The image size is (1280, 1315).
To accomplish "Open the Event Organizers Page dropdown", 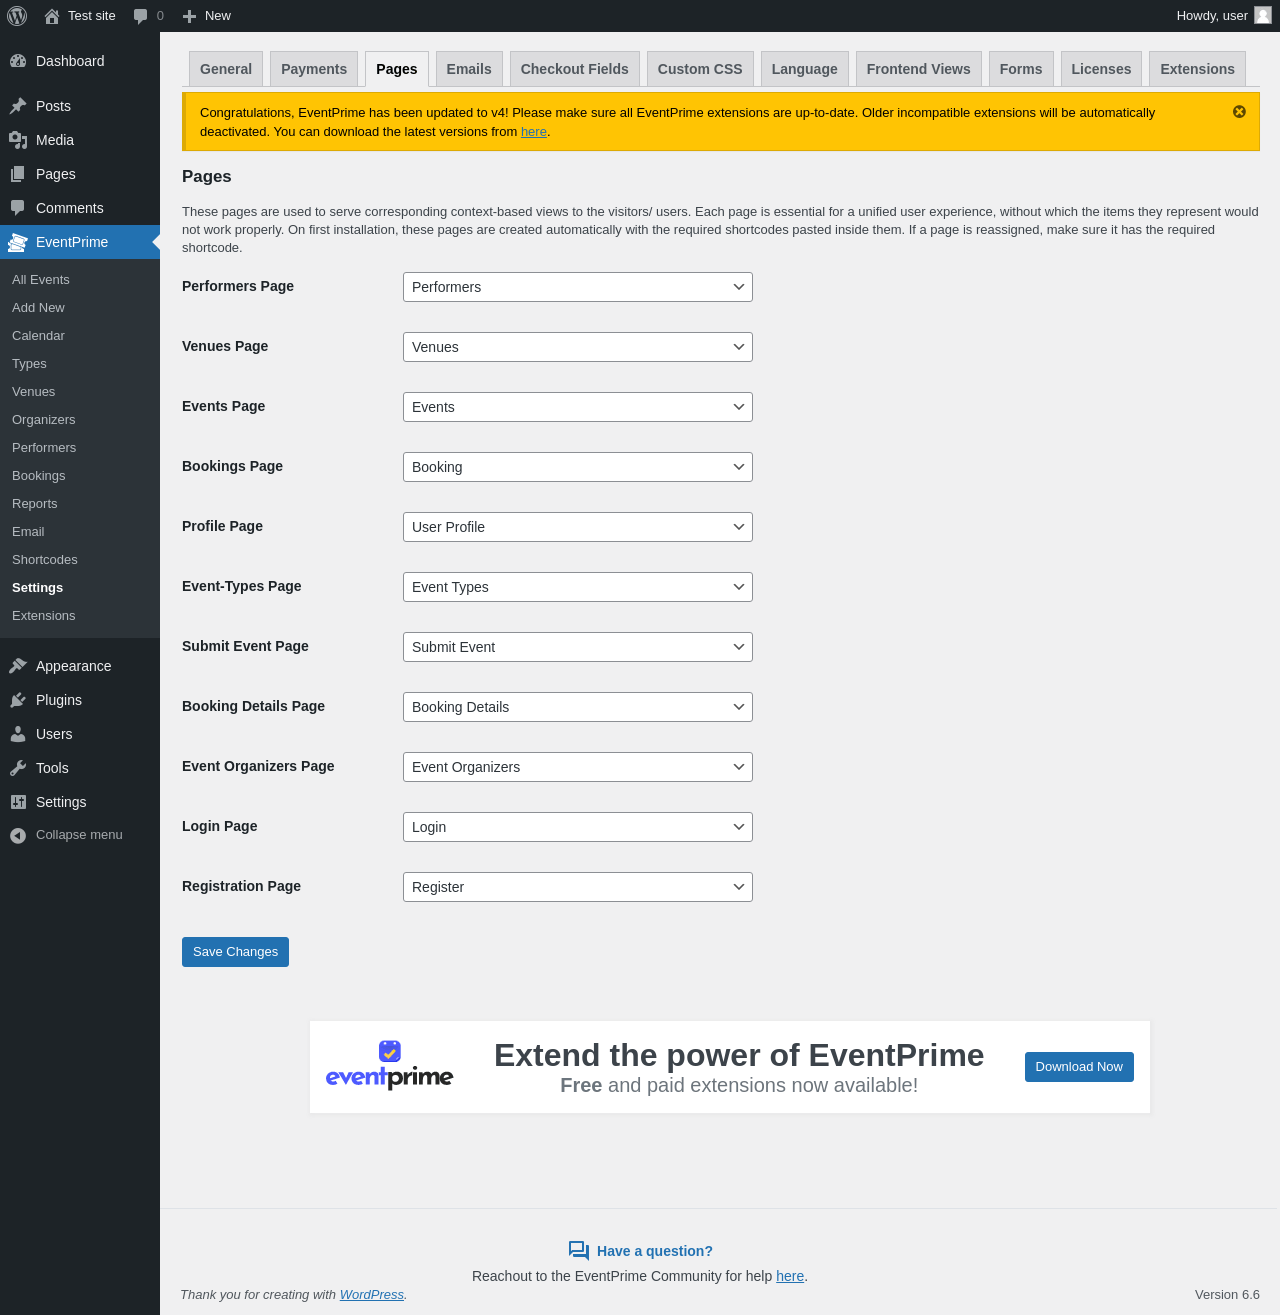I will [578, 767].
